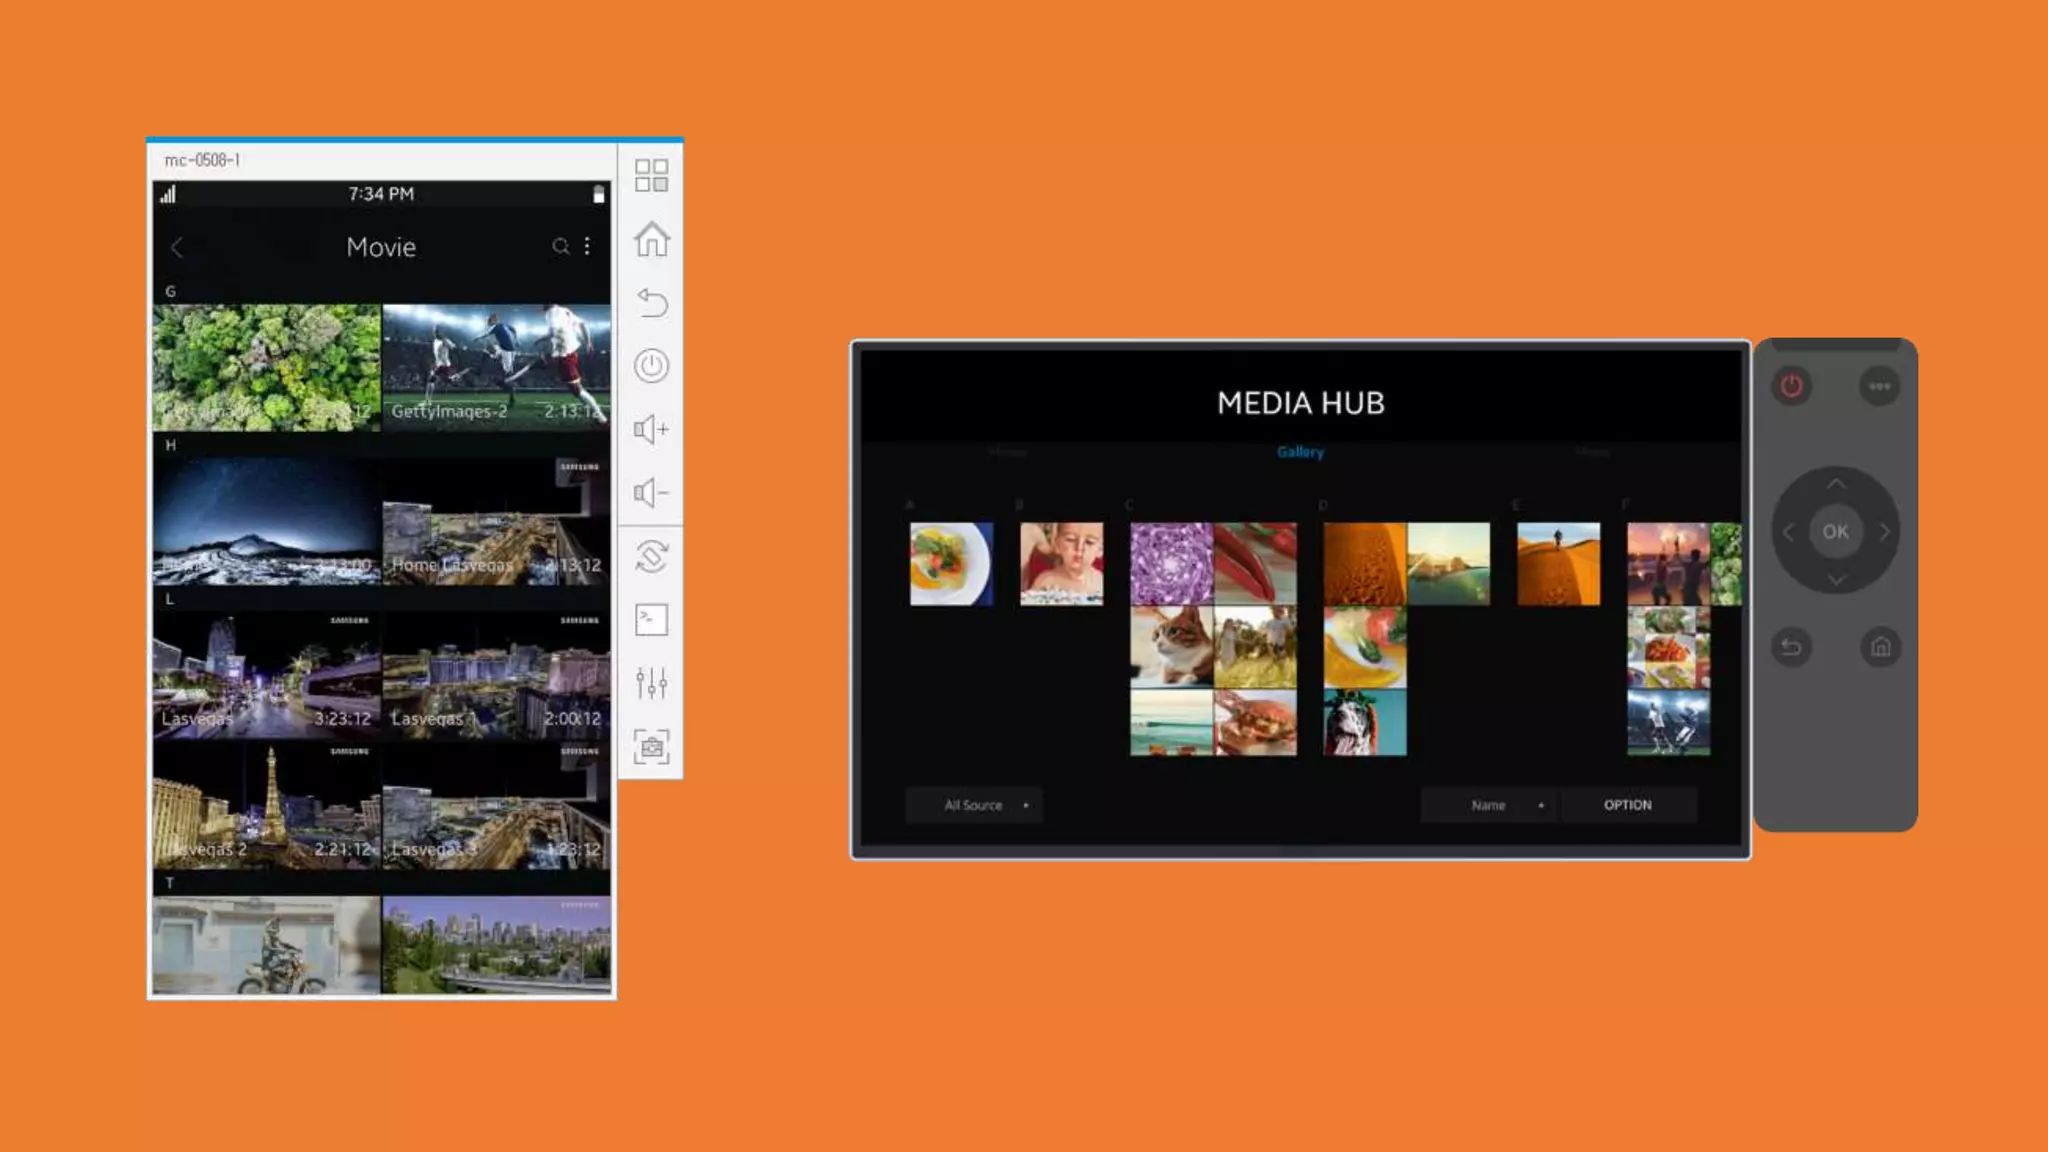Click the OPTION button in Media Hub

(1627, 805)
